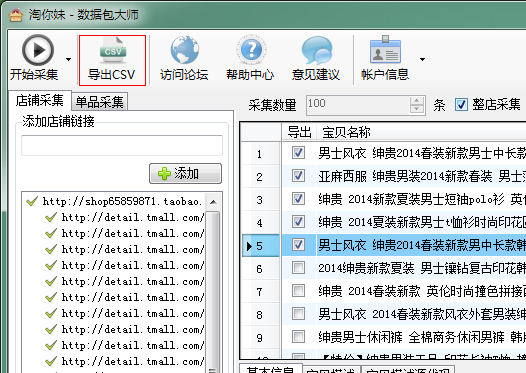The width and height of the screenshot is (526, 373).
Task: Click the 导出CSV toolbar icon
Action: (113, 50)
